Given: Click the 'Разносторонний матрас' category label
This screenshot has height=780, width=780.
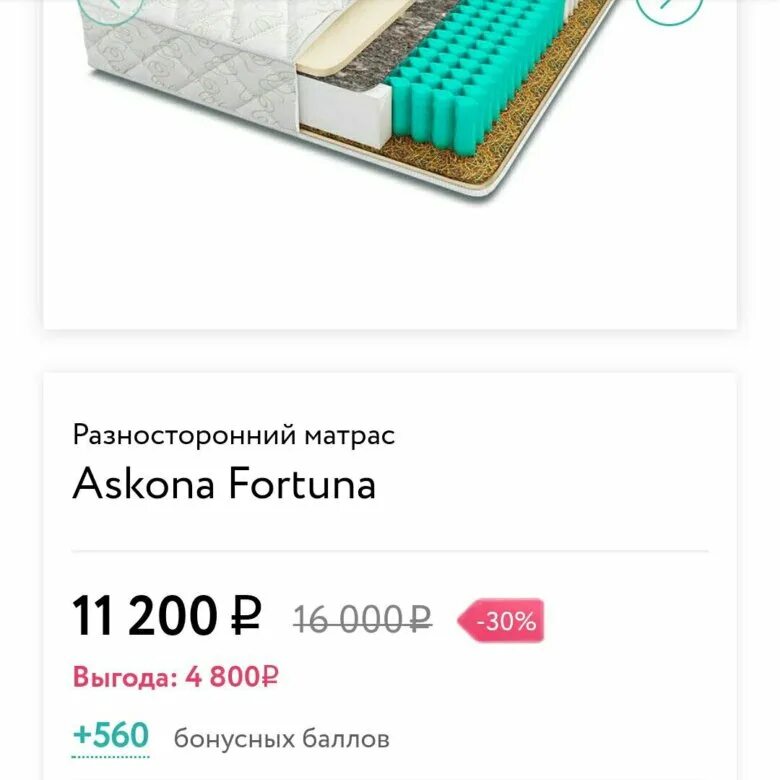Looking at the screenshot, I should click(x=233, y=435).
